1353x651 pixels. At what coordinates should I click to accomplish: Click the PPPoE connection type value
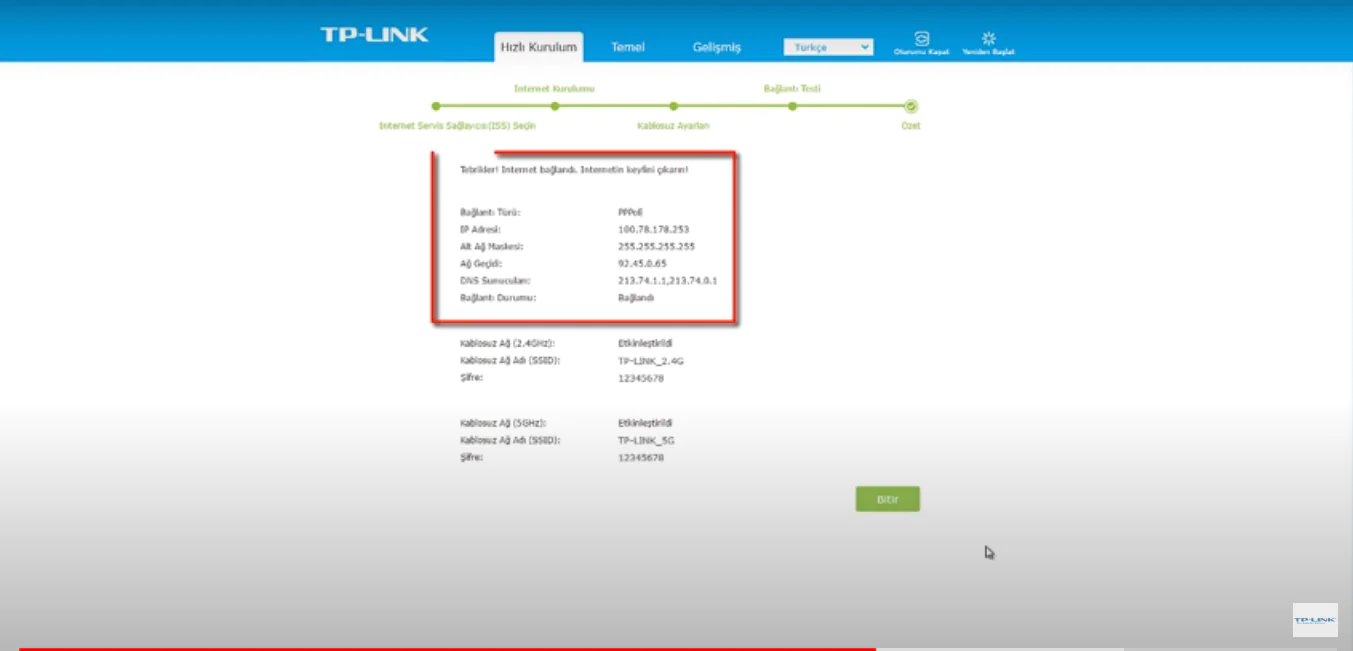coord(630,212)
